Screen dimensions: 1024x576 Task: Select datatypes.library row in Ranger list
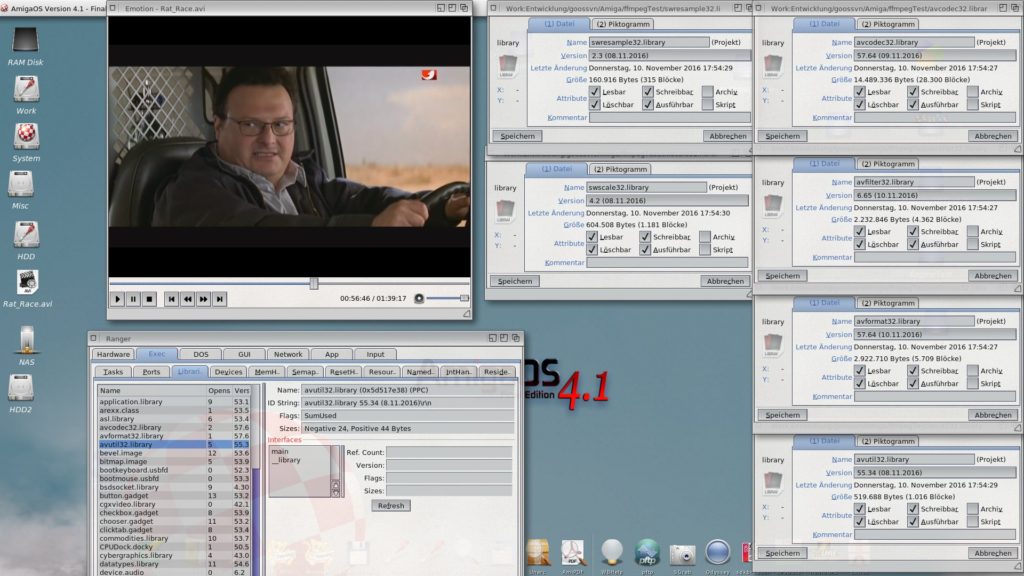pyautogui.click(x=174, y=564)
